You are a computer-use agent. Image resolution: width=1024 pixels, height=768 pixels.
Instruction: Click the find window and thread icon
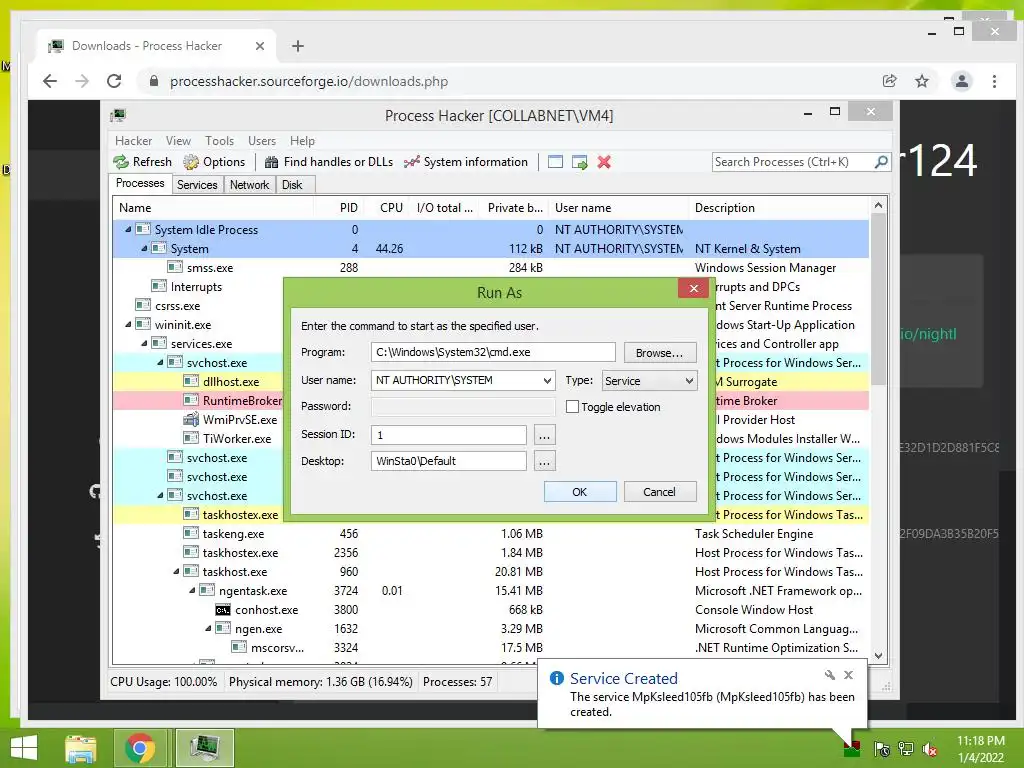[579, 162]
